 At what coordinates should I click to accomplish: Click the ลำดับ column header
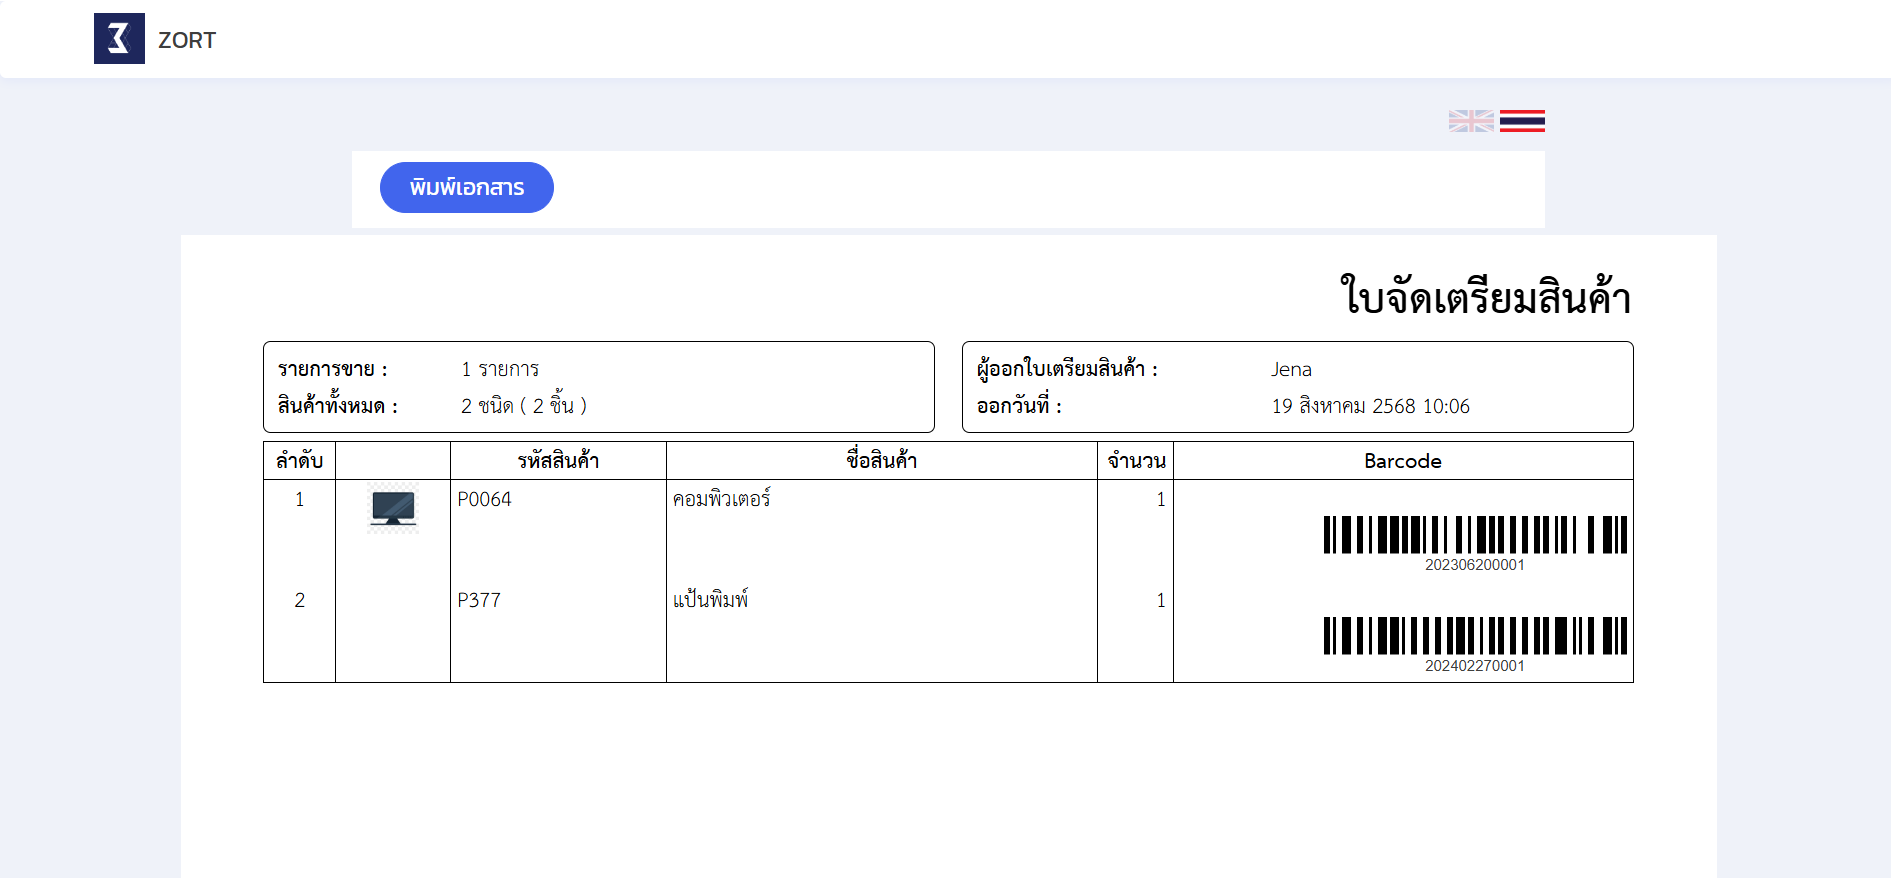point(299,461)
